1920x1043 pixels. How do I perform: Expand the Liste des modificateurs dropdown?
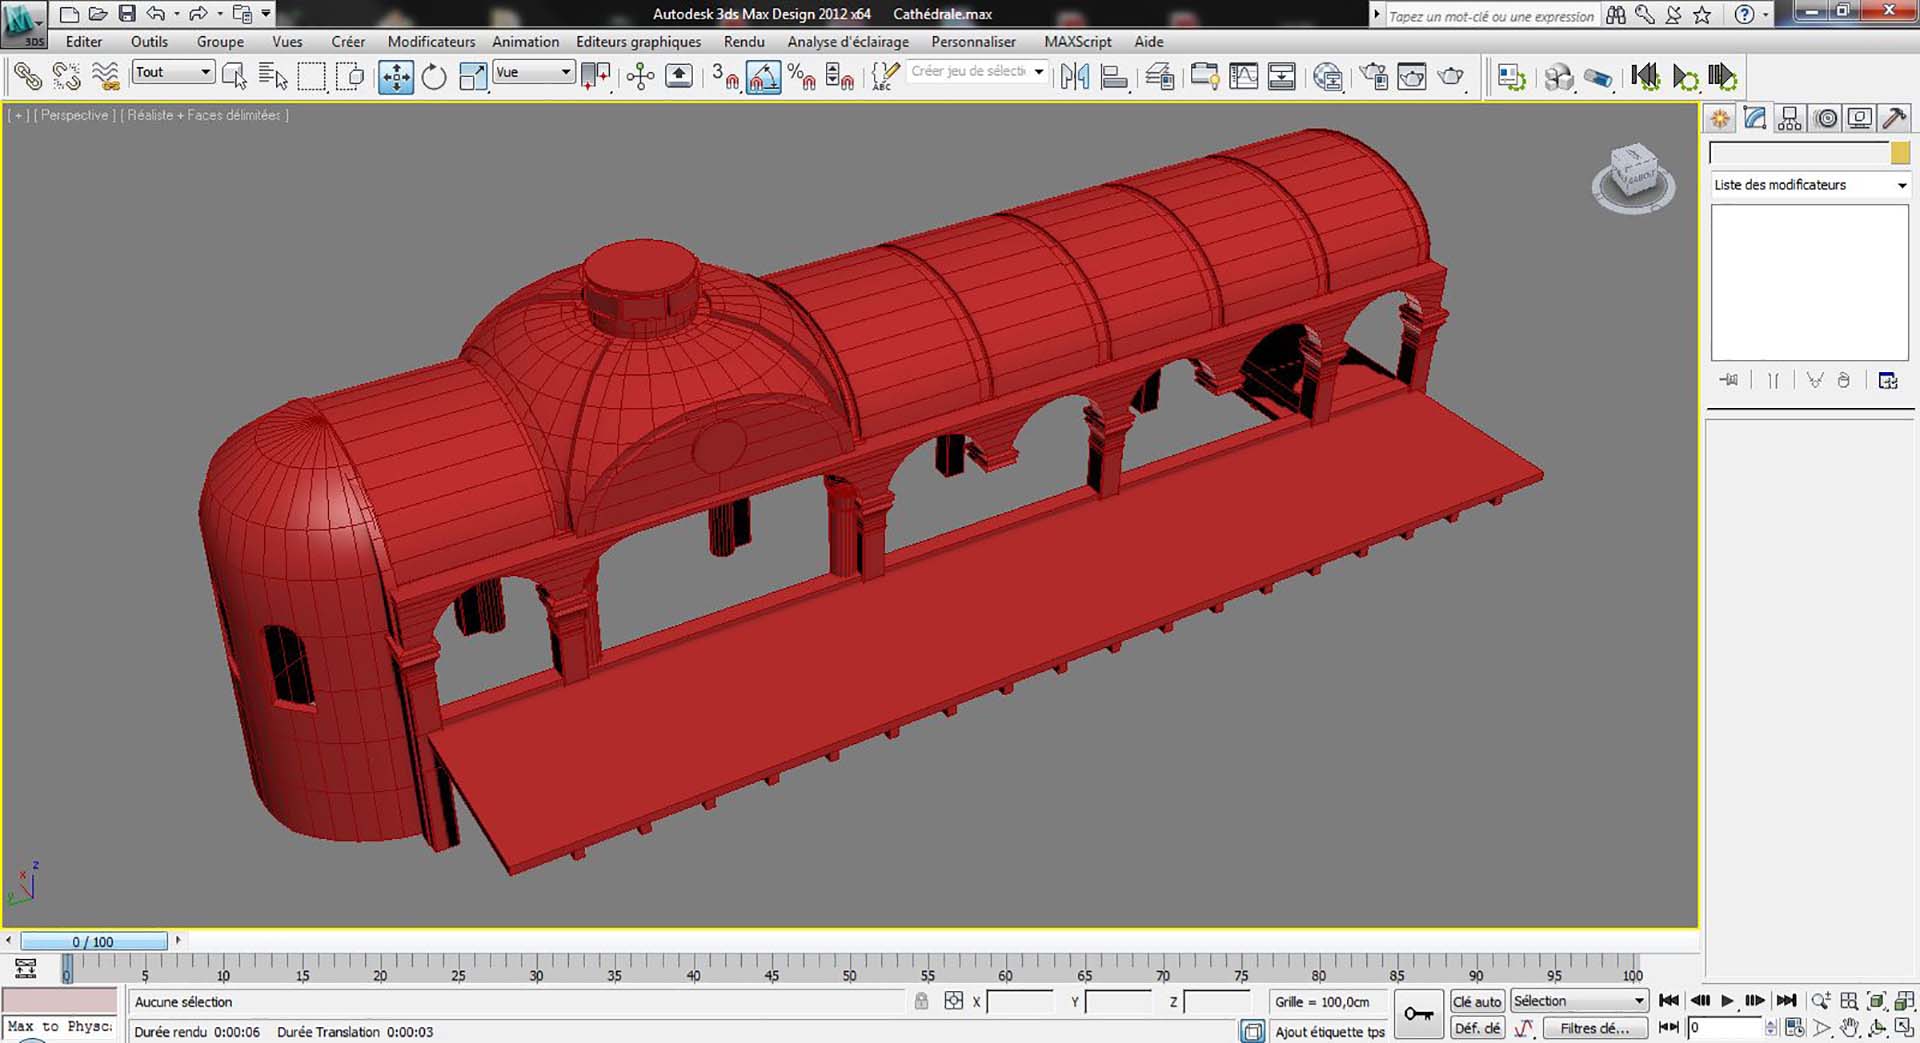coord(1809,185)
